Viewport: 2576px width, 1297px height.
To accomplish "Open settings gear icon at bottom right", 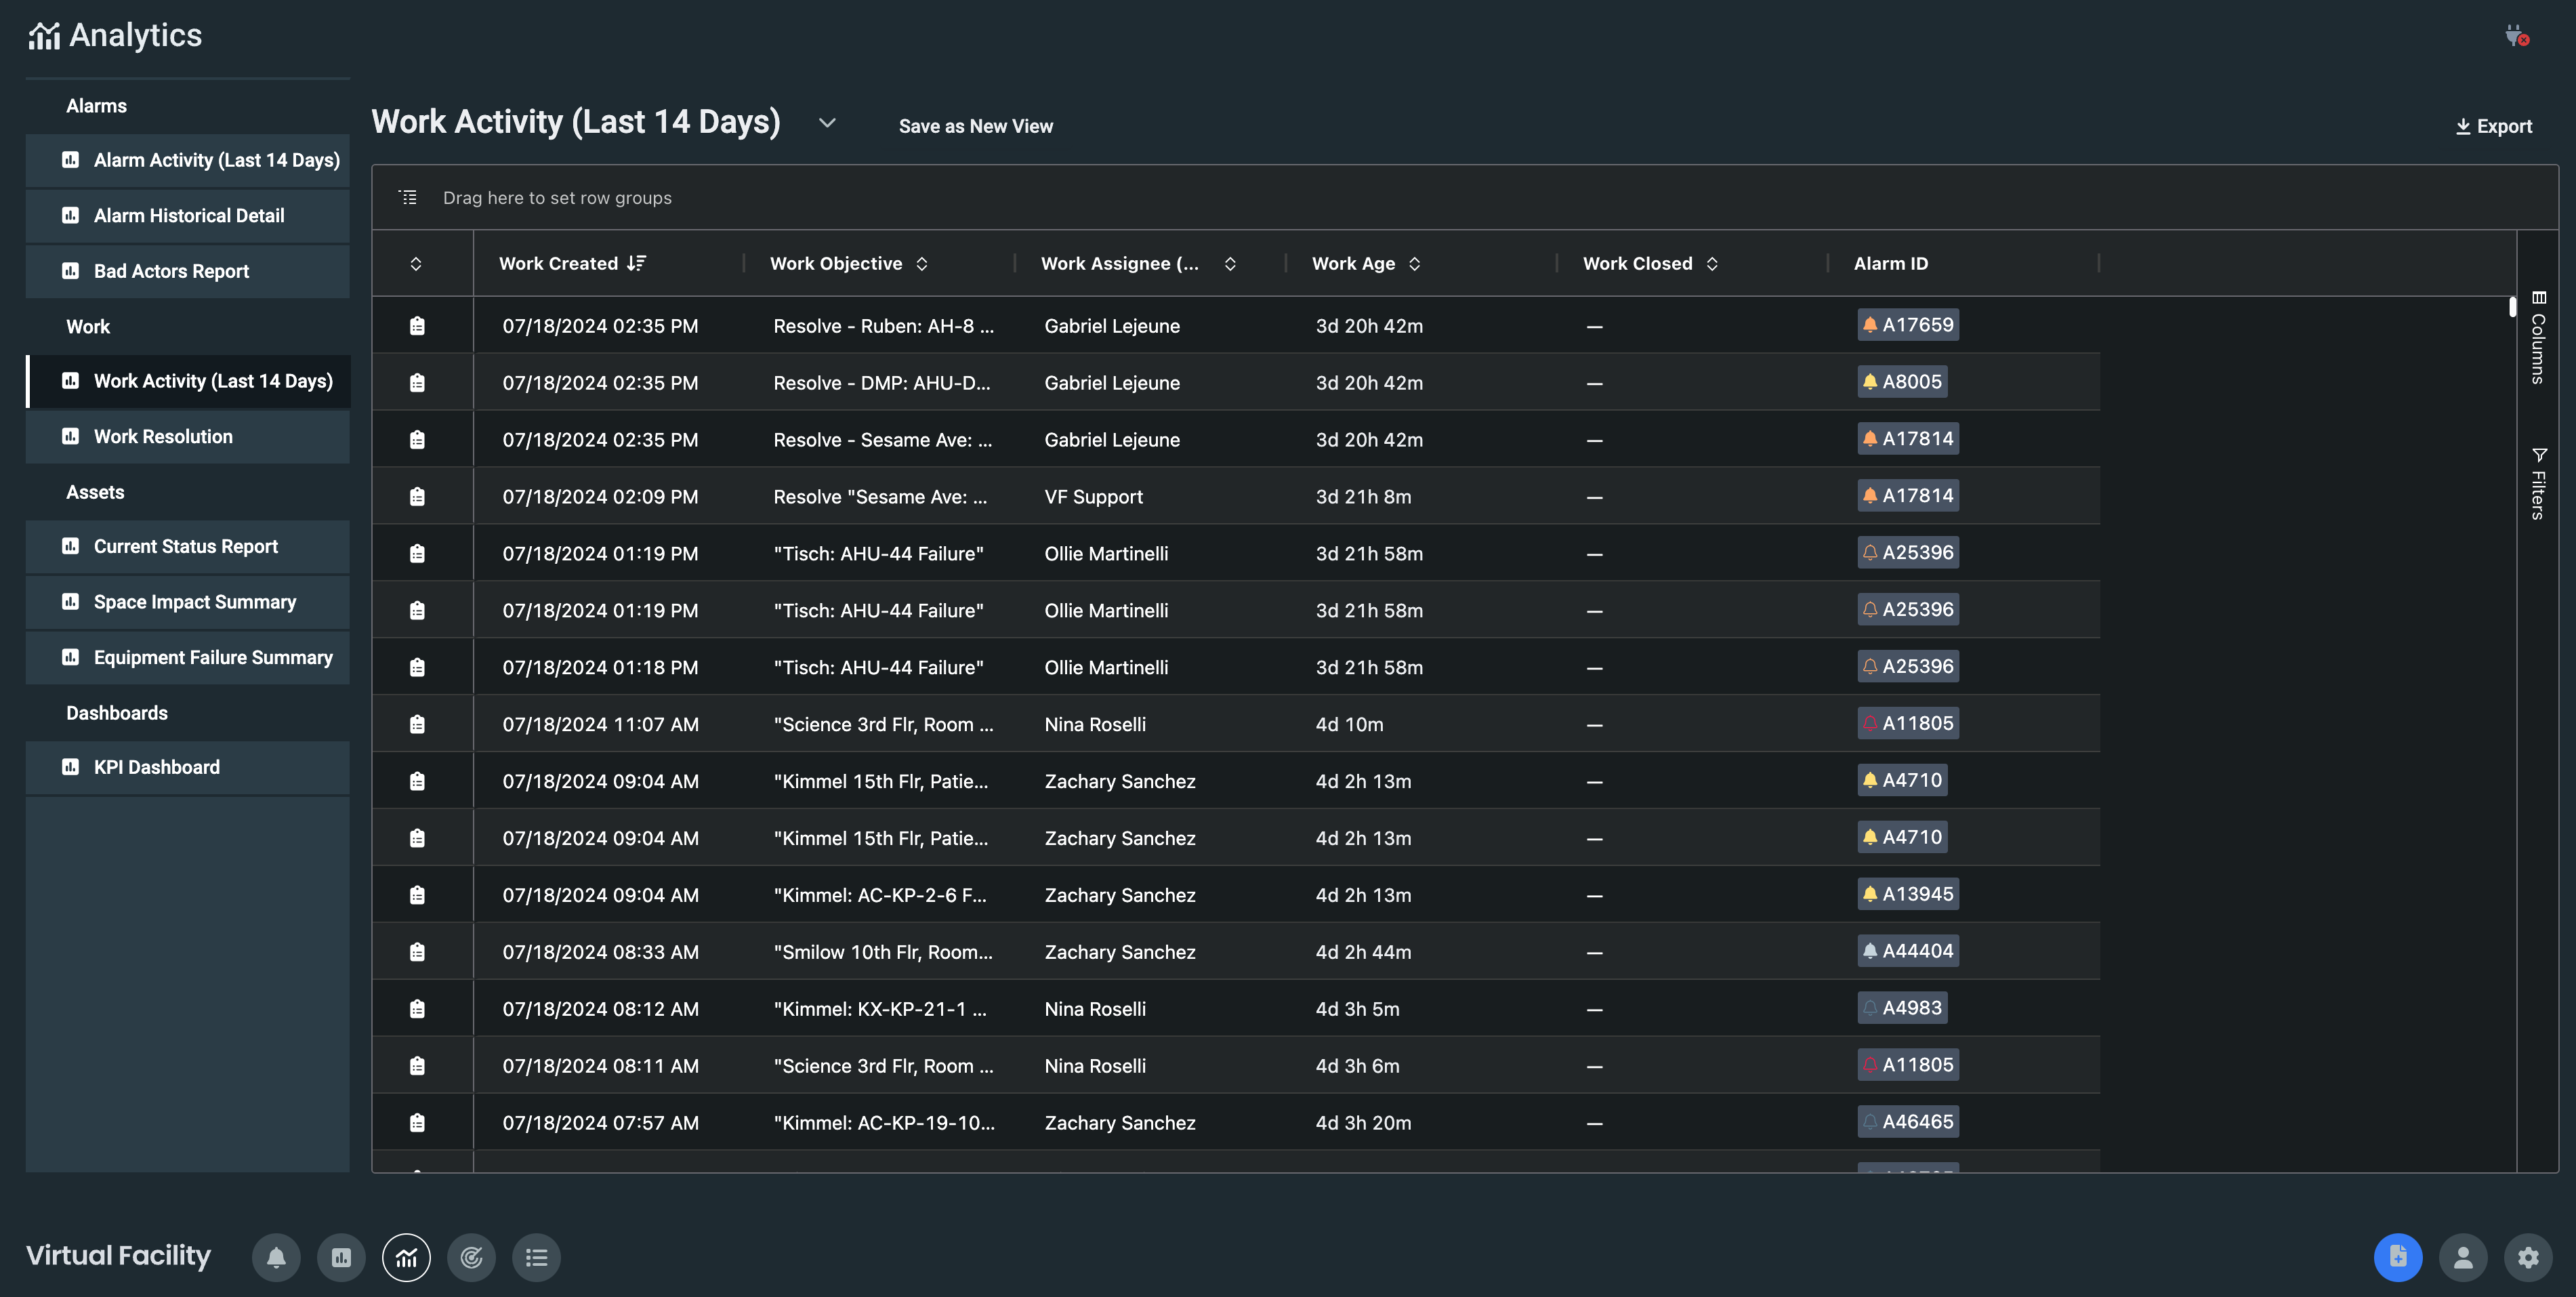I will coord(2528,1257).
